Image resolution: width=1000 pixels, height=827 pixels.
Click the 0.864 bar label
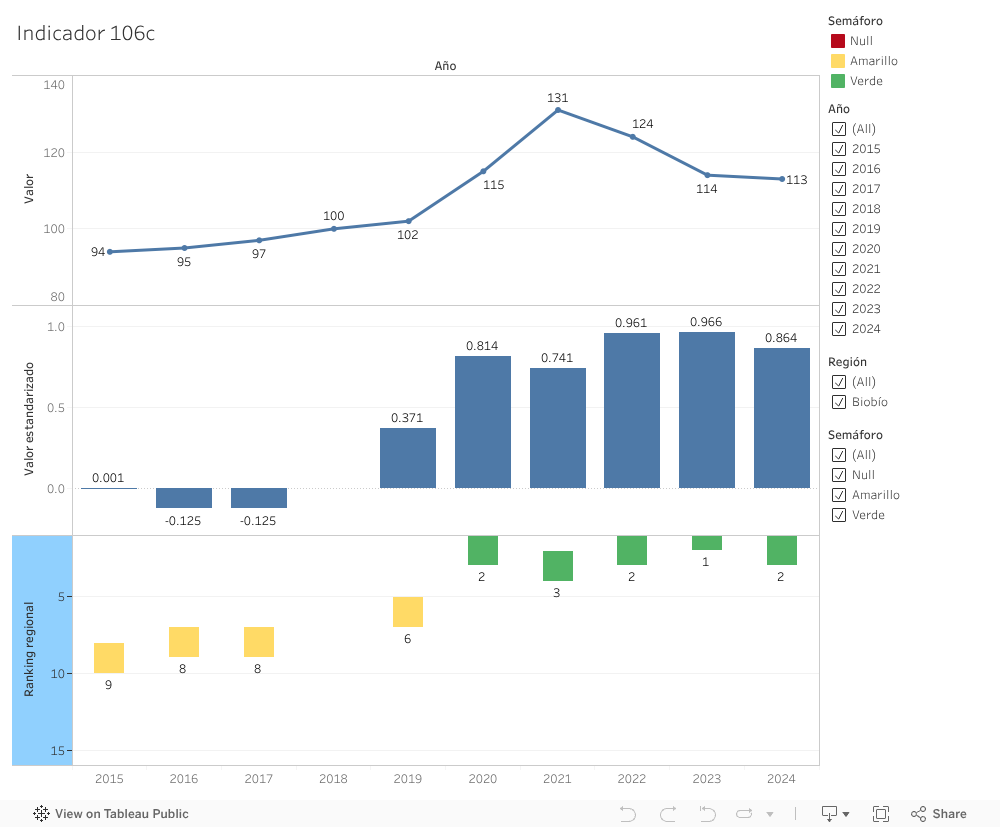(781, 338)
